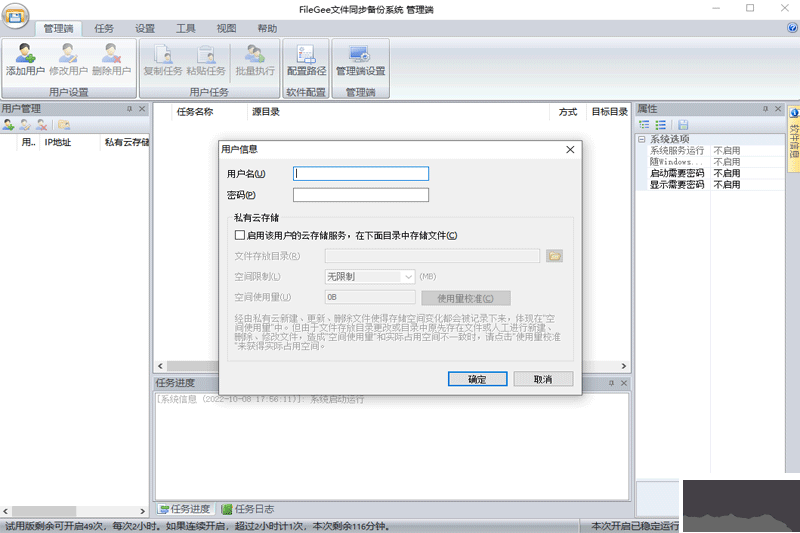
Task: Click the 空间使用量 0B field
Action: [x=370, y=297]
